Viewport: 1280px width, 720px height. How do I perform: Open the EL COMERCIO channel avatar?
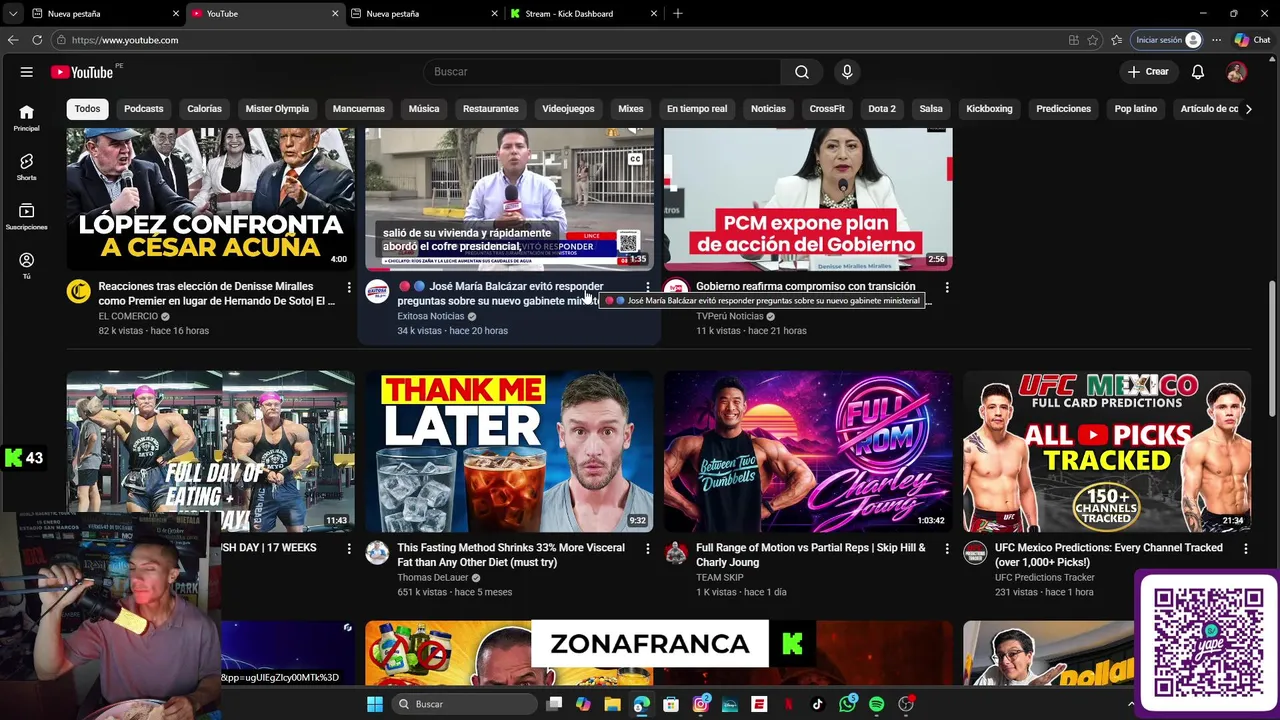click(78, 292)
